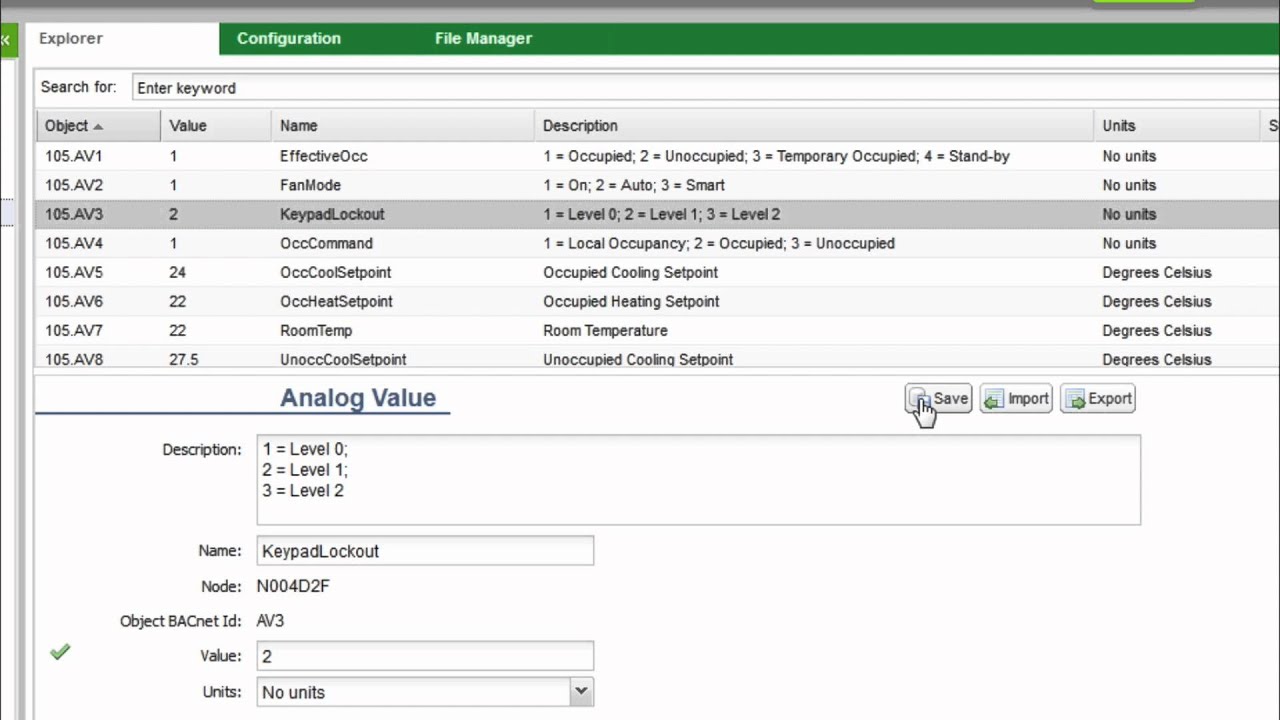
Task: Open the Configuration tab
Action: 289,38
